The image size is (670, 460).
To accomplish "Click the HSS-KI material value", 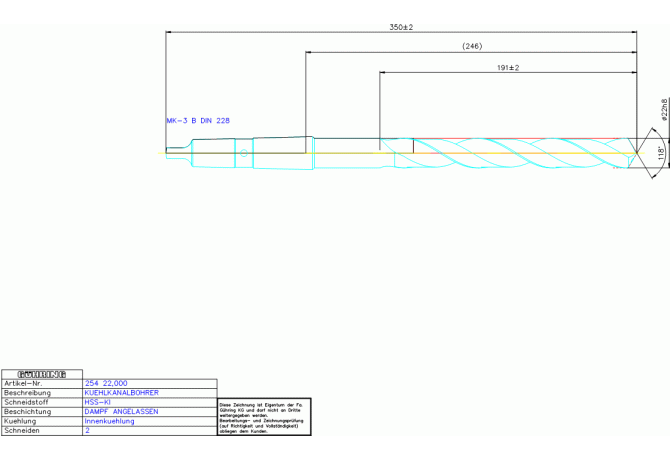I will 97,402.
